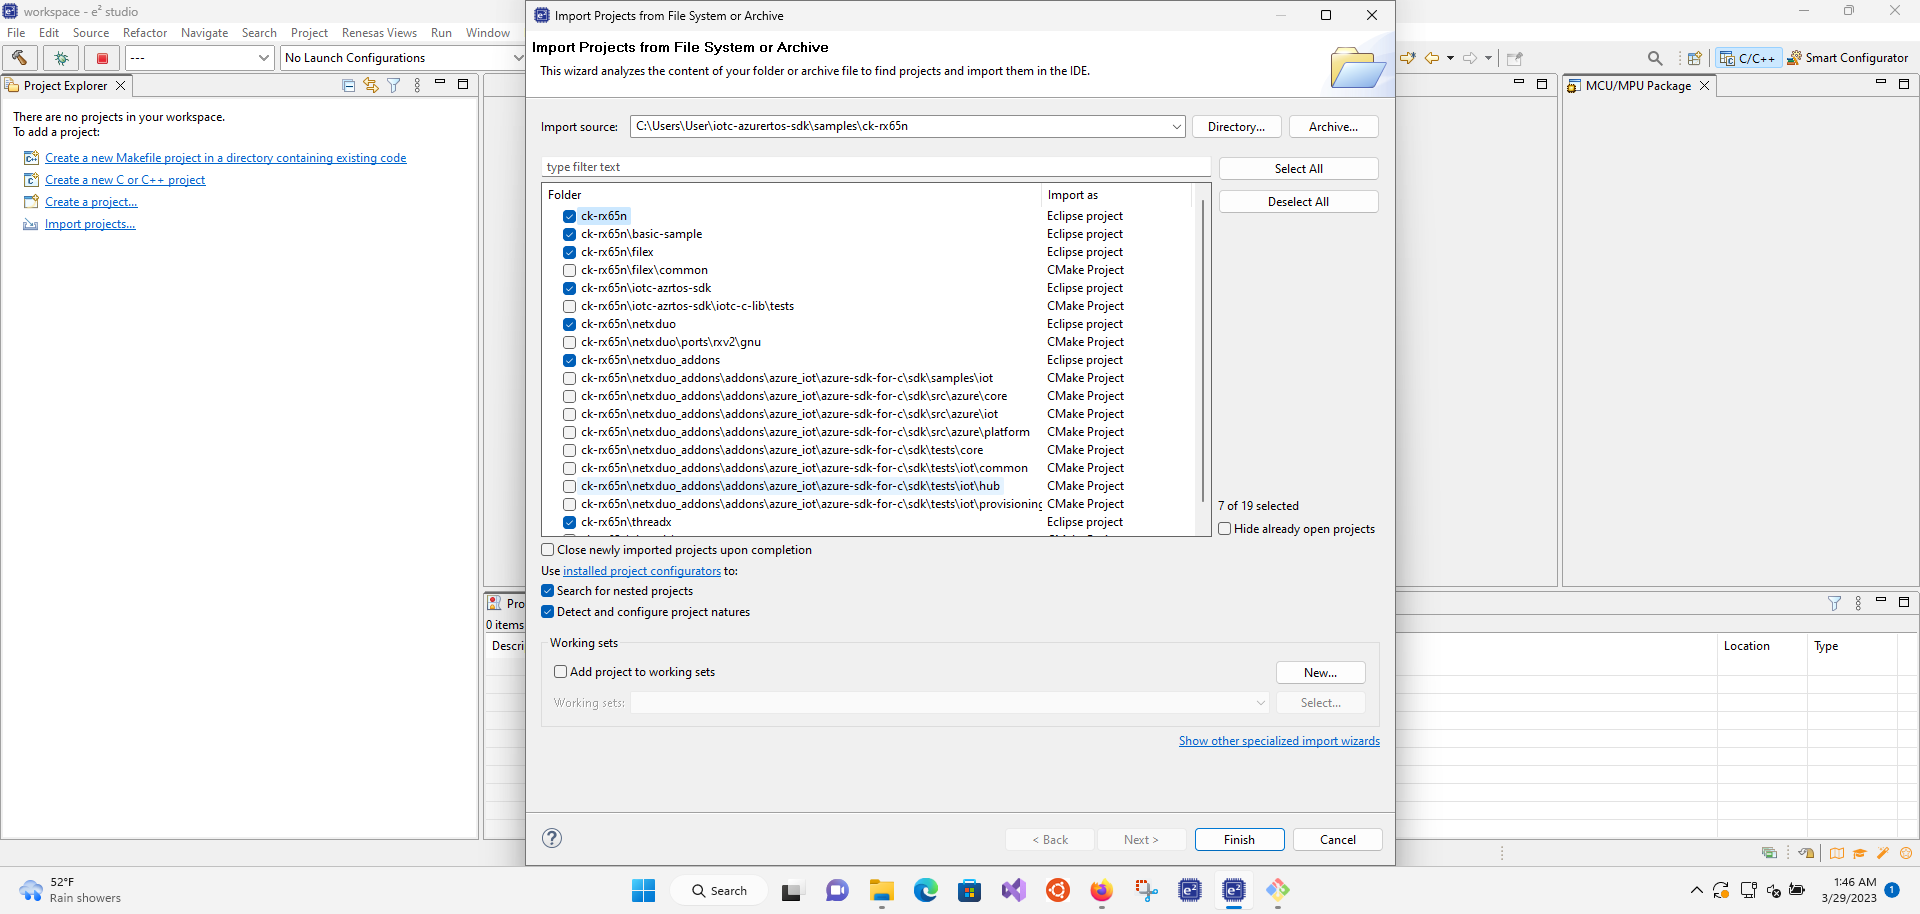Click New... working set button
1920x914 pixels.
click(1320, 673)
